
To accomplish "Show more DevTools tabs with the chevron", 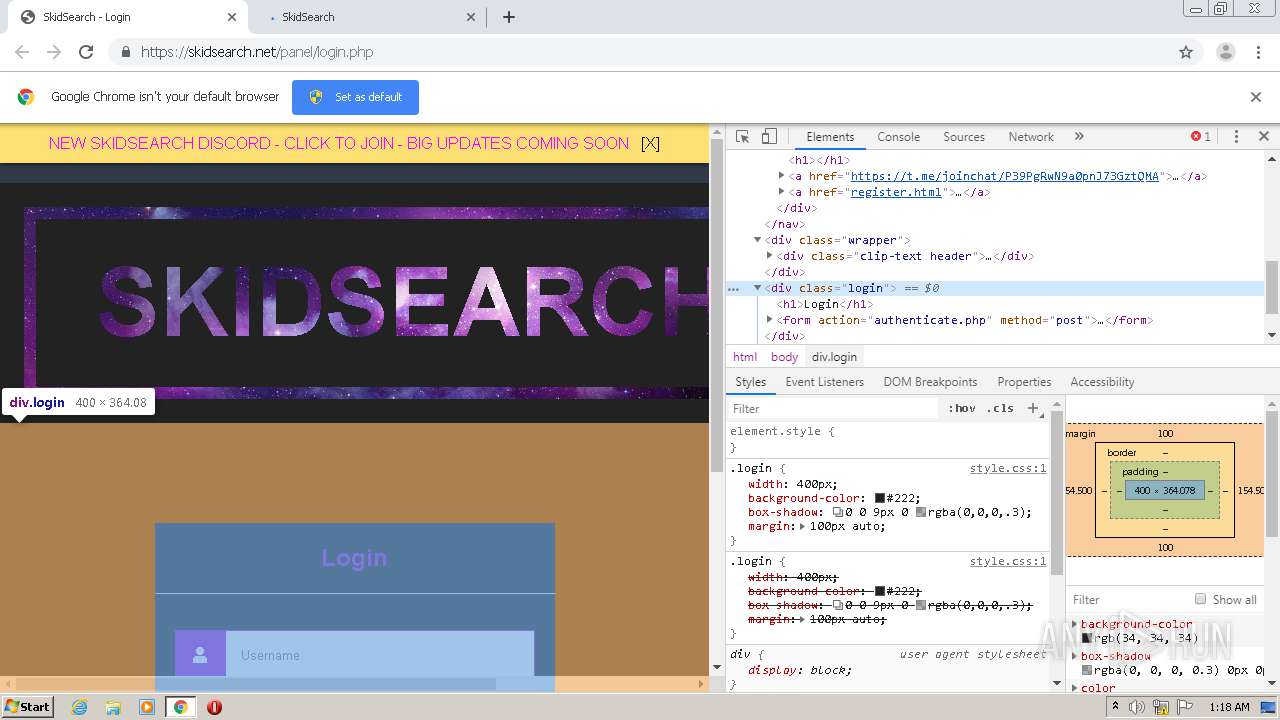I will coord(1079,137).
